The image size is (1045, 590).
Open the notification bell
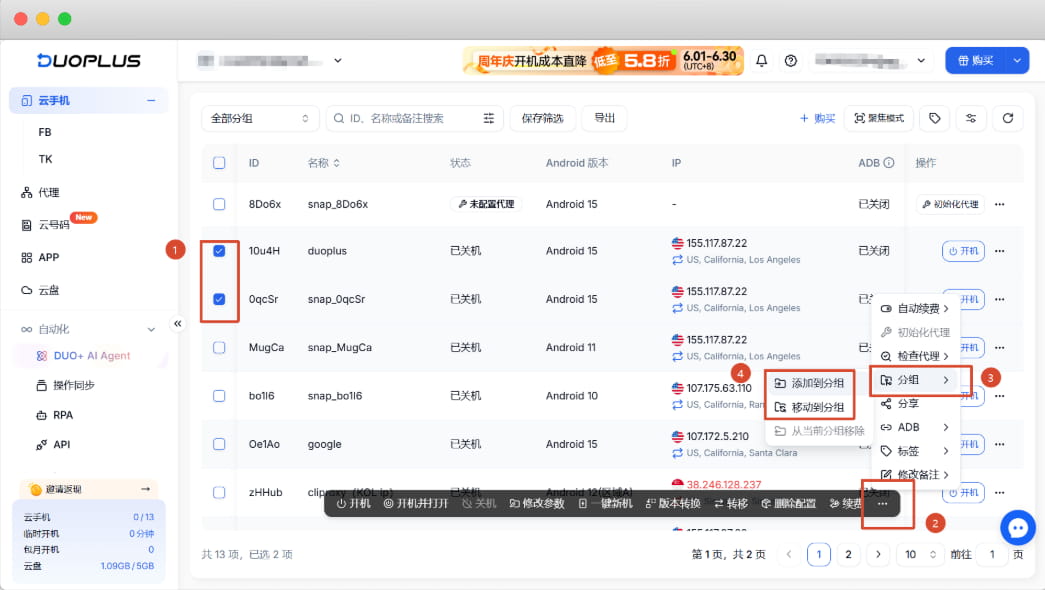pos(761,61)
